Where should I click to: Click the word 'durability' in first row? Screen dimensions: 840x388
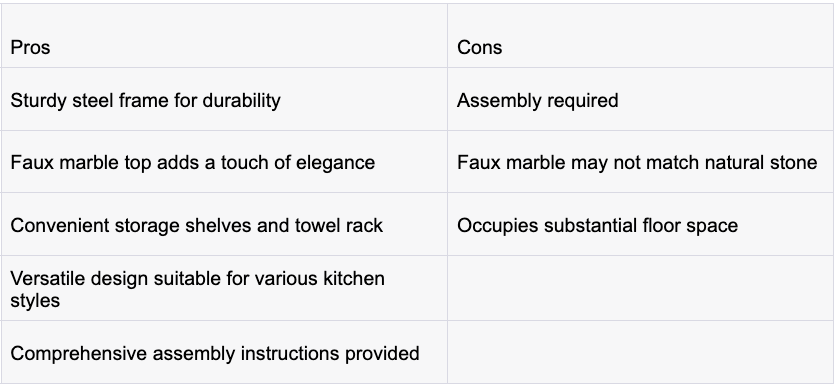coord(242,100)
